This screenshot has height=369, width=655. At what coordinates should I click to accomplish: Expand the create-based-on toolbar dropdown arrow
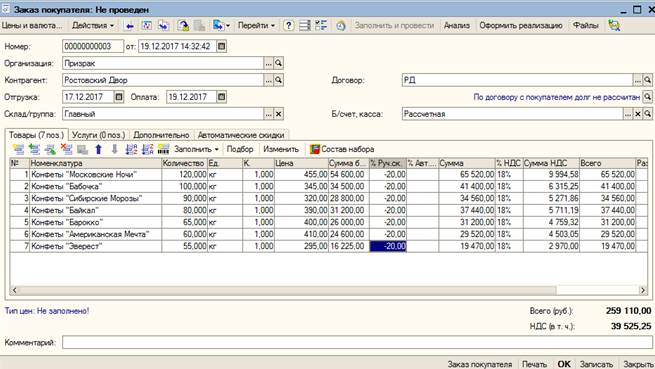[228, 26]
